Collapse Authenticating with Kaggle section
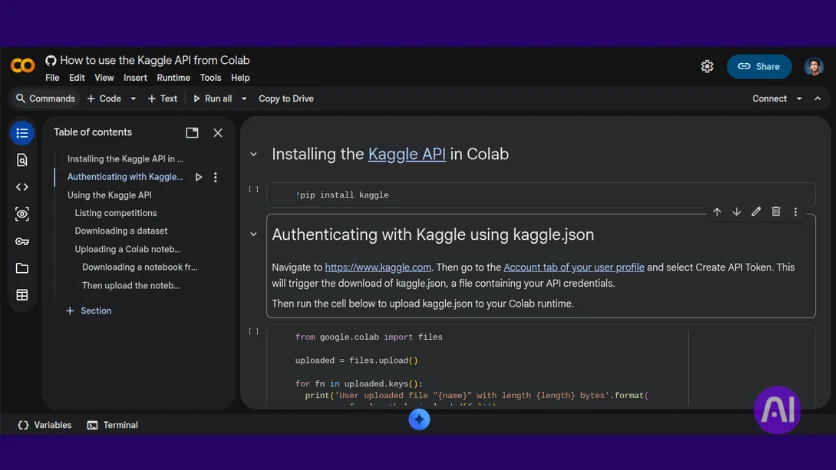 click(253, 234)
